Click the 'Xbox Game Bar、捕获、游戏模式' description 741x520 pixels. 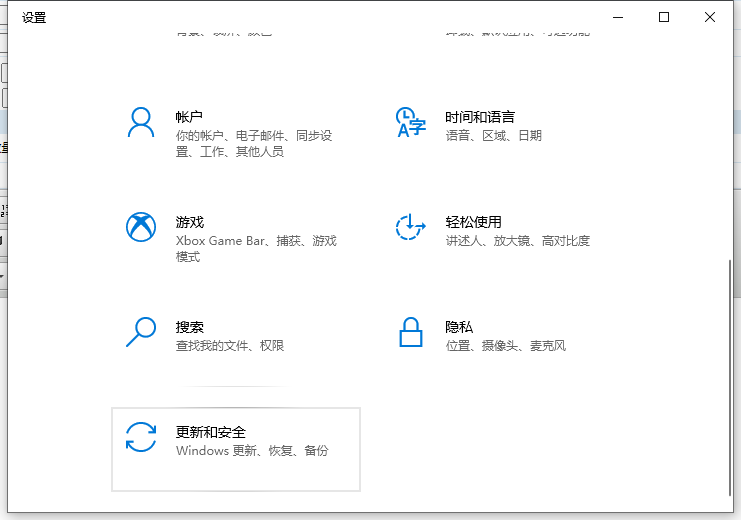pyautogui.click(x=256, y=248)
